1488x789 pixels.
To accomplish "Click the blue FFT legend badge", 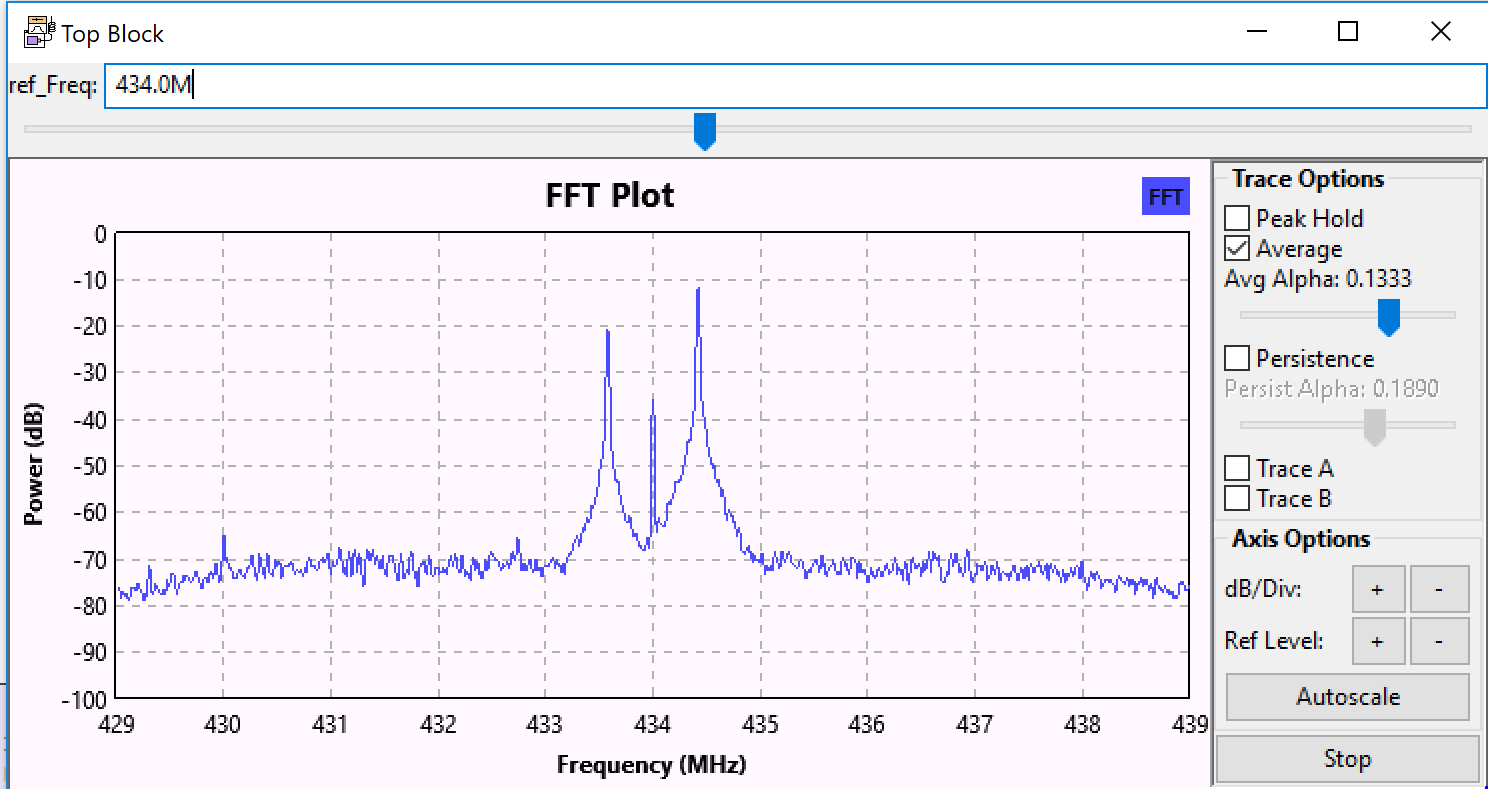I will pyautogui.click(x=1165, y=197).
